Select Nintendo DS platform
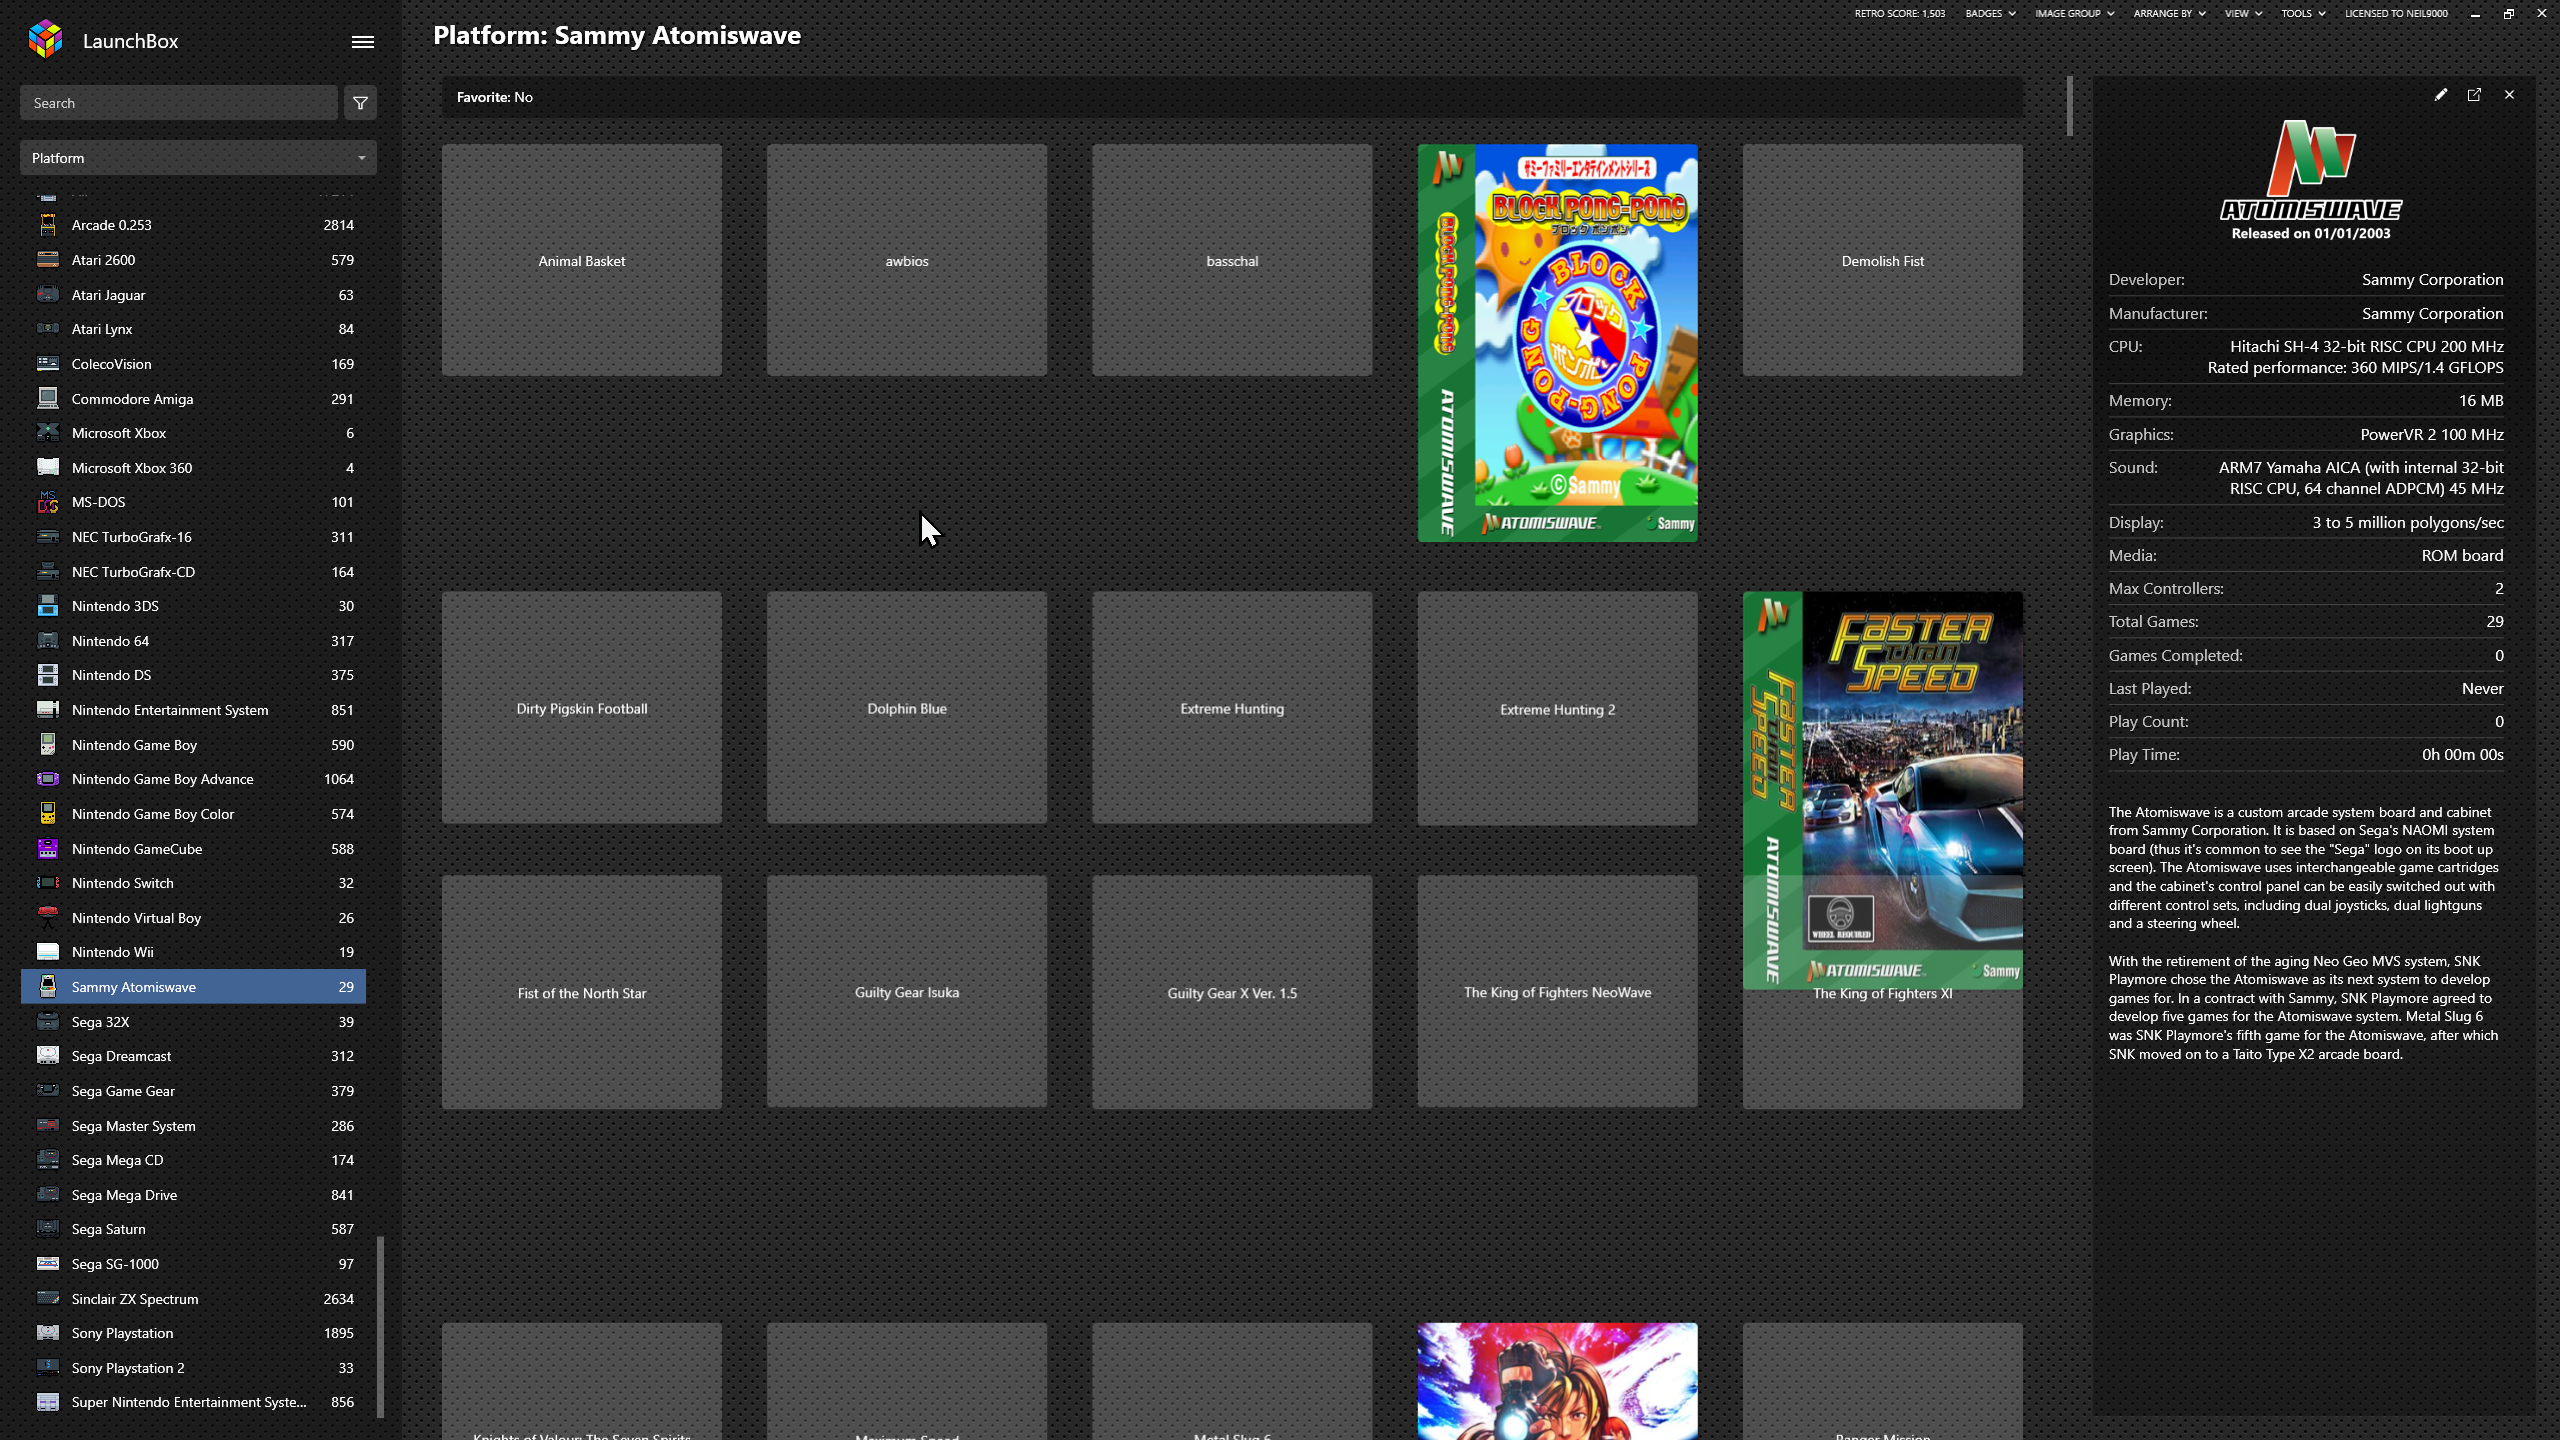This screenshot has height=1440, width=2560. pyautogui.click(x=194, y=675)
